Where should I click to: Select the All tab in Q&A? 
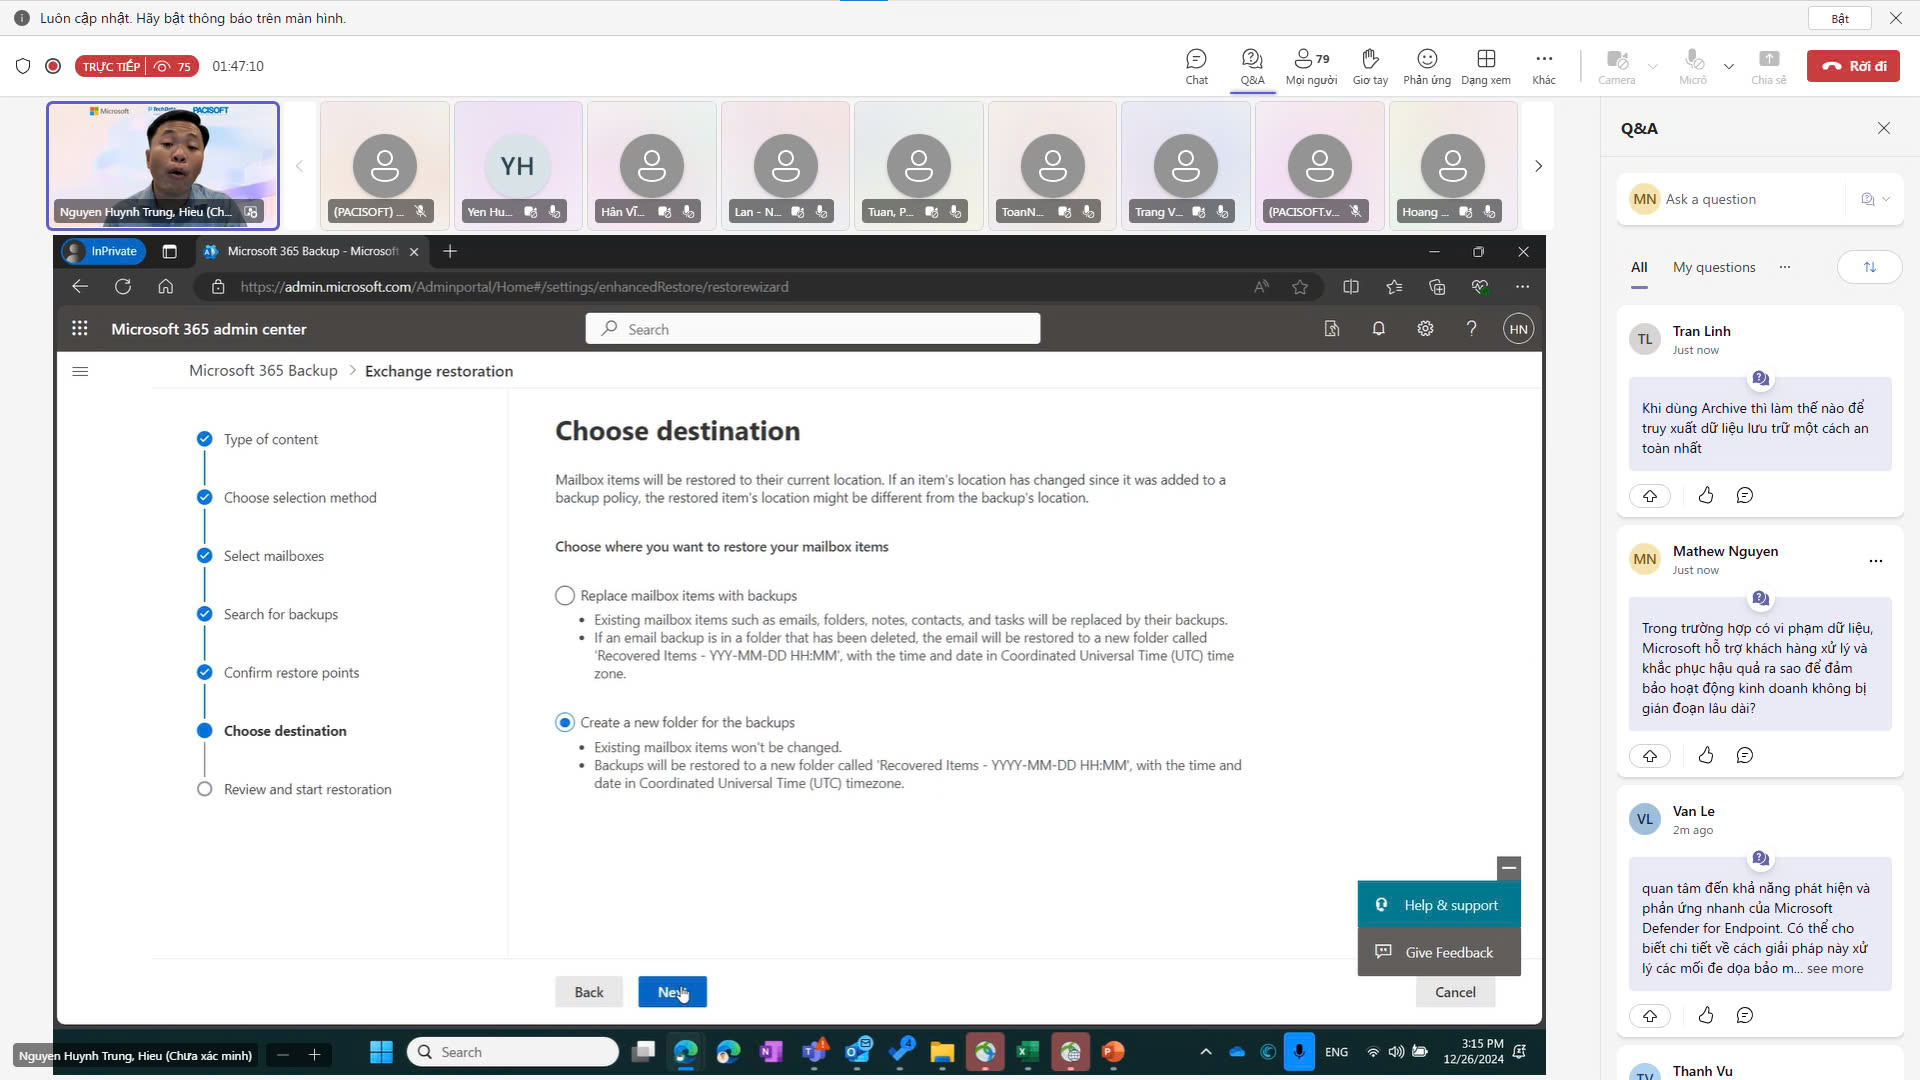click(1639, 267)
